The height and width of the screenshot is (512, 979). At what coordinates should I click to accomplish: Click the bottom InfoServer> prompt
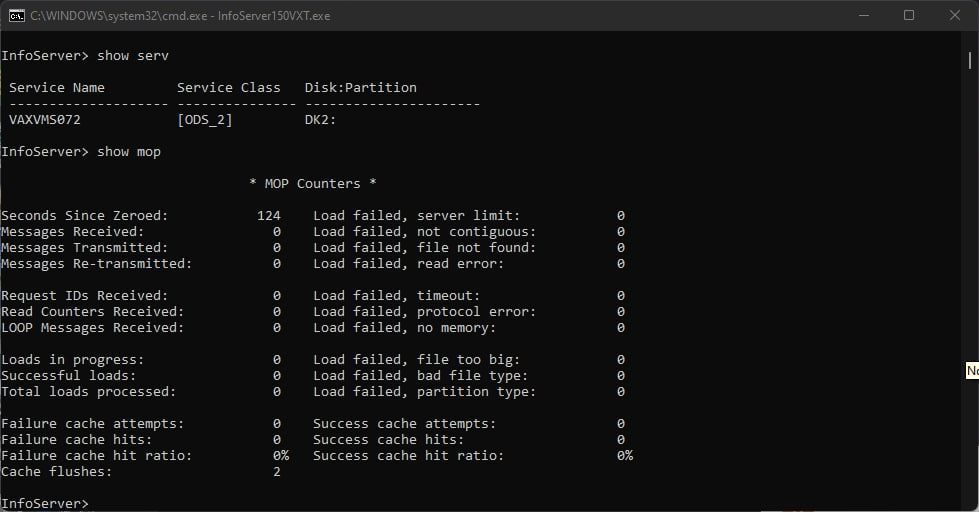(45, 503)
